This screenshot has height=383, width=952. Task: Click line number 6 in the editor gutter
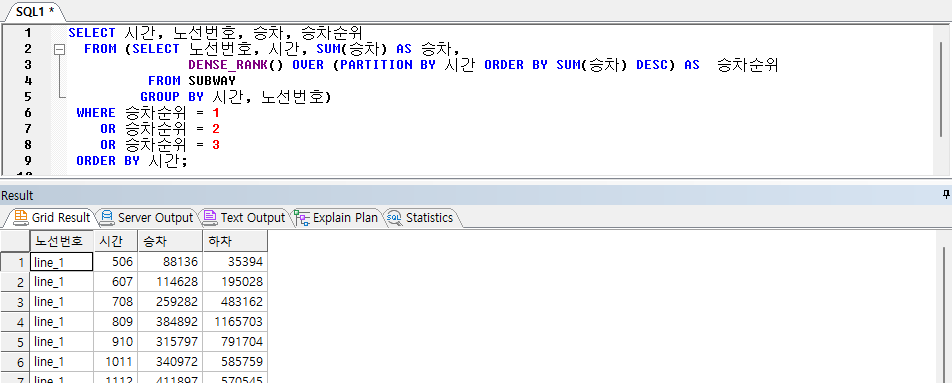tap(28, 113)
